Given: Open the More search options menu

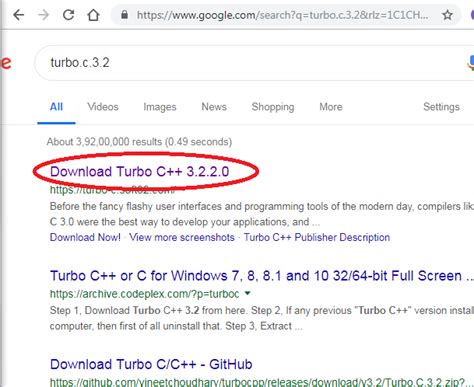Looking at the screenshot, I should (331, 107).
